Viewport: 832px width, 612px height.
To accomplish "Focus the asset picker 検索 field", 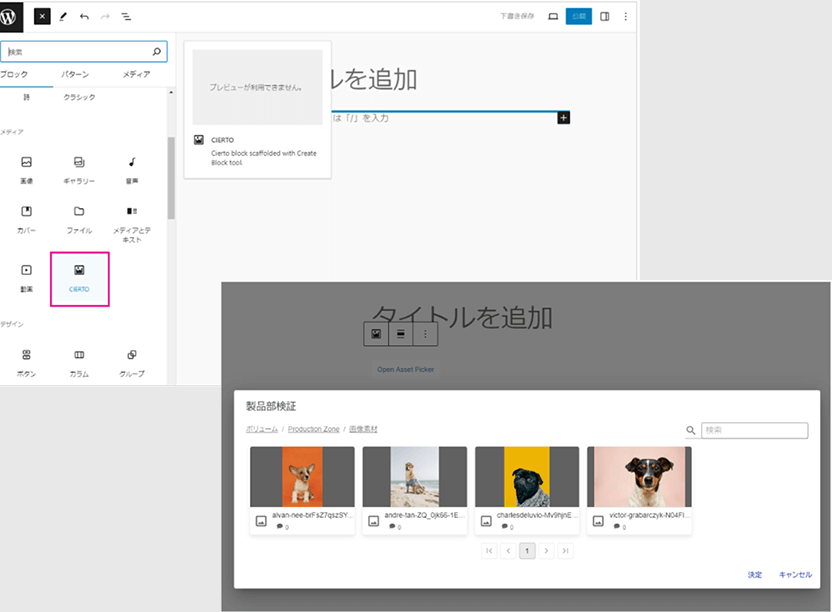I will [x=755, y=430].
